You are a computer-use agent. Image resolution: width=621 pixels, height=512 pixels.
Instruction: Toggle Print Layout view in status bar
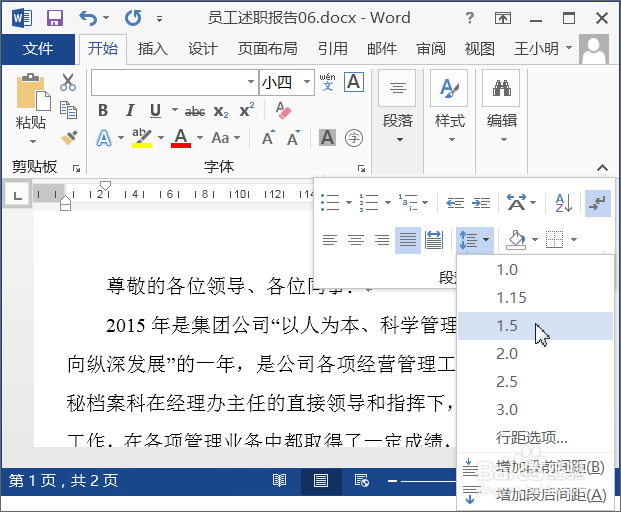[321, 481]
